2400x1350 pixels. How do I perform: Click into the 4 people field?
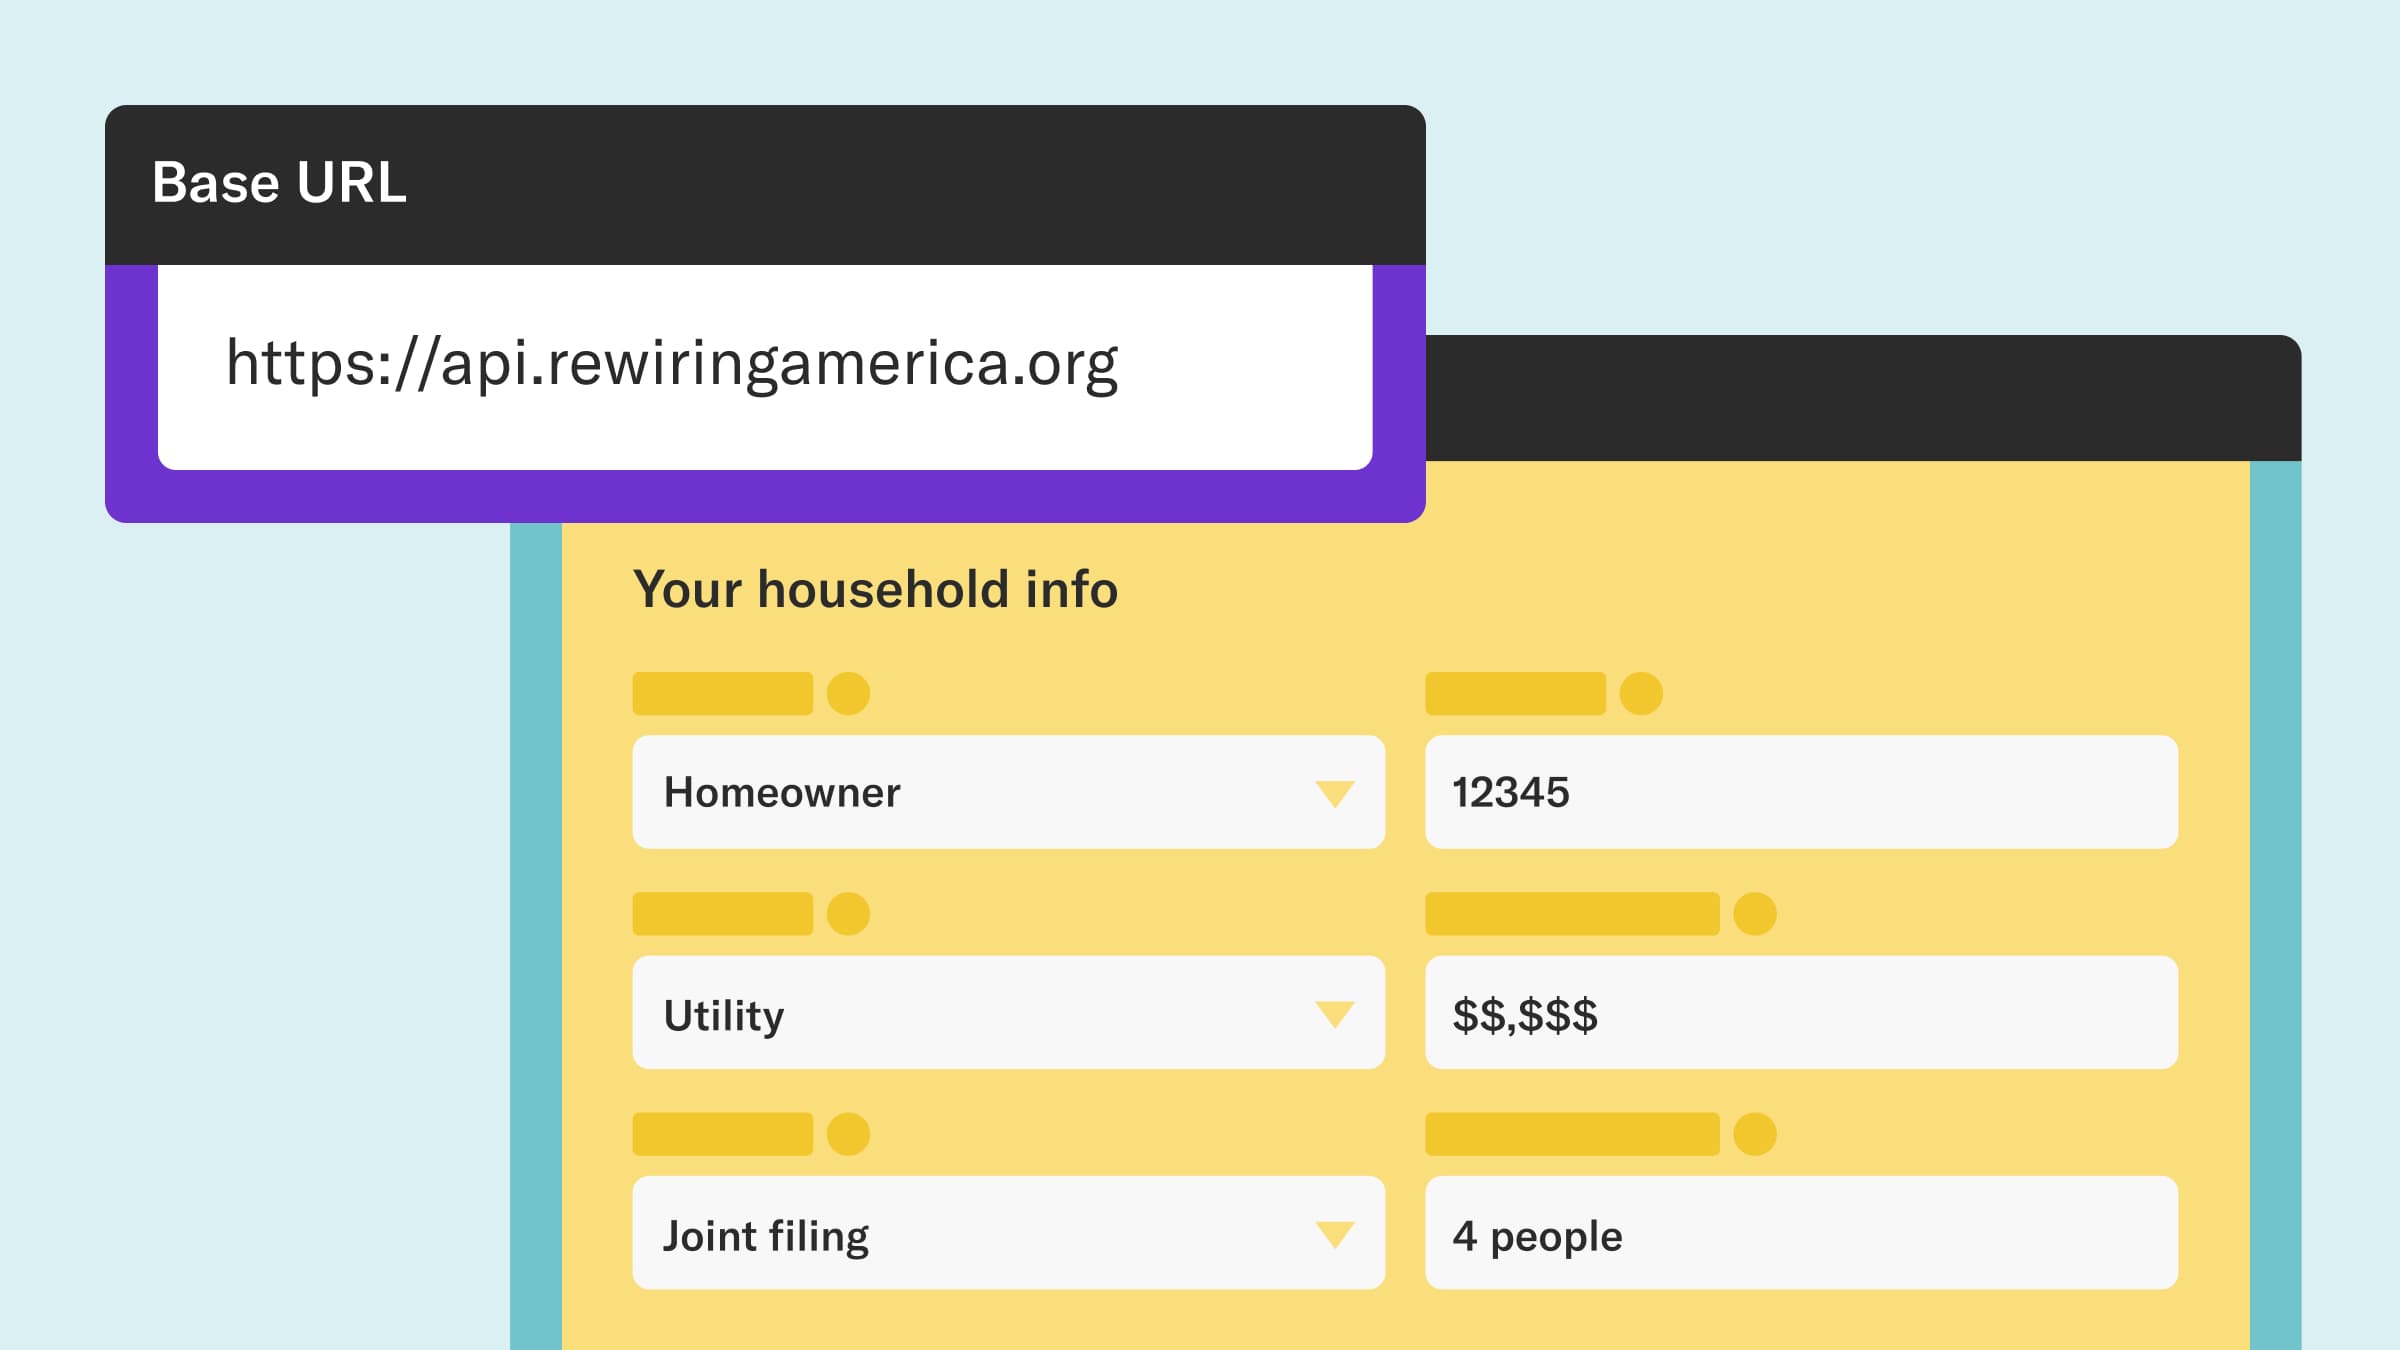click(x=1800, y=1233)
